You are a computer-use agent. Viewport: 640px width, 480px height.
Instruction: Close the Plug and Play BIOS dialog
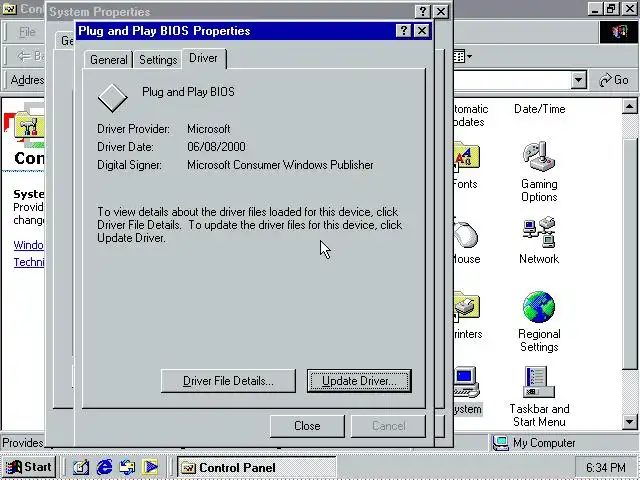click(307, 426)
